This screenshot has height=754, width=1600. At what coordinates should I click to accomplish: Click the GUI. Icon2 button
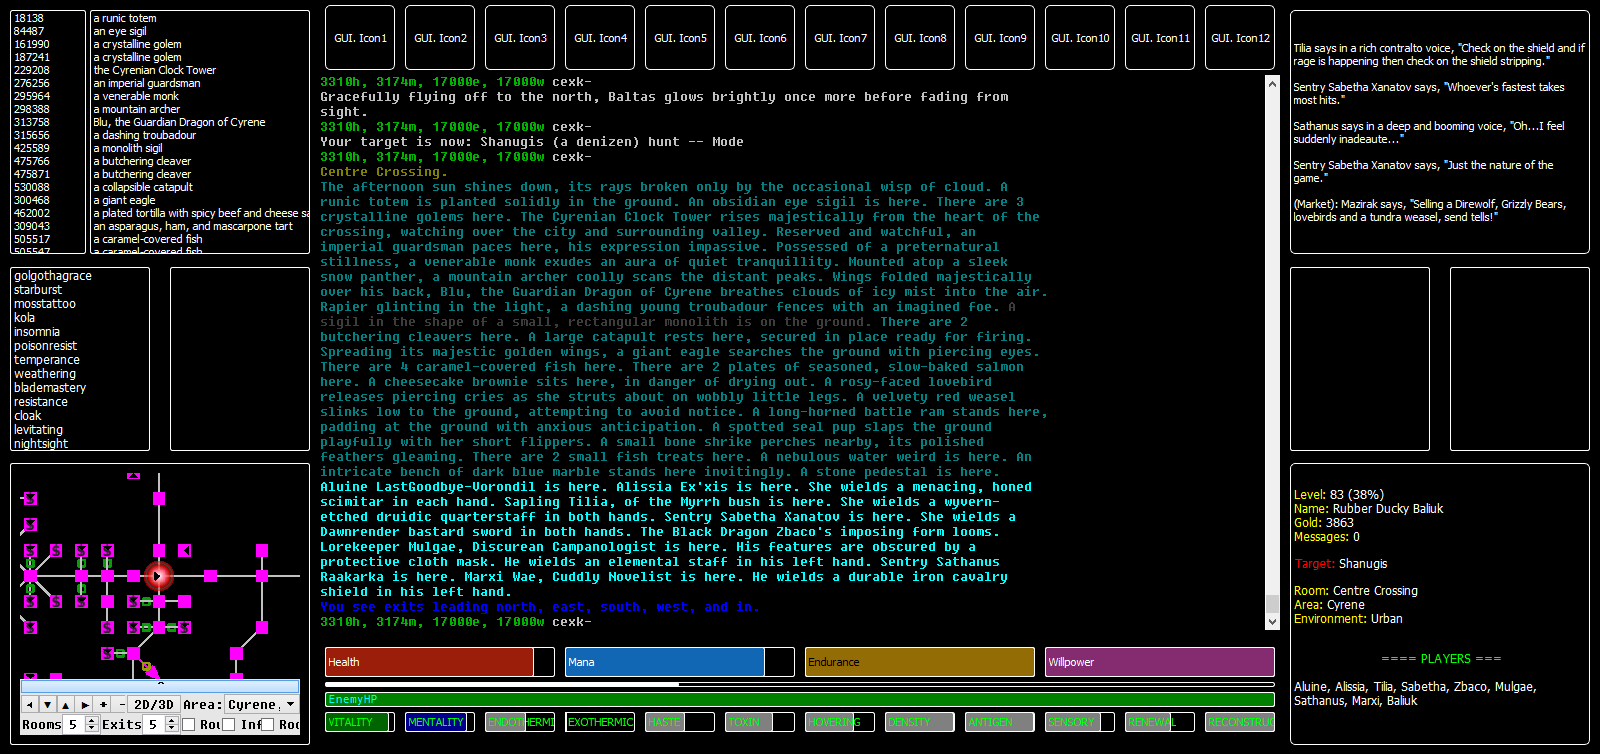pyautogui.click(x=440, y=38)
